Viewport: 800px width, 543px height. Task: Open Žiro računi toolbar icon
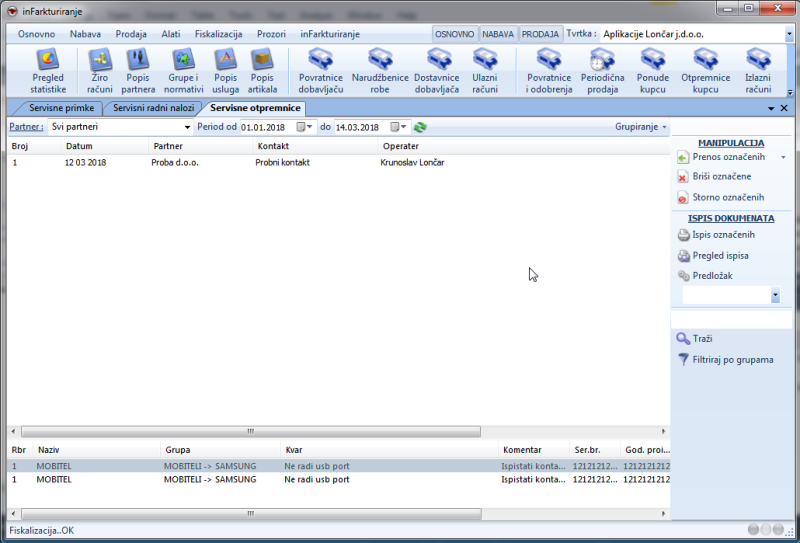pos(99,71)
